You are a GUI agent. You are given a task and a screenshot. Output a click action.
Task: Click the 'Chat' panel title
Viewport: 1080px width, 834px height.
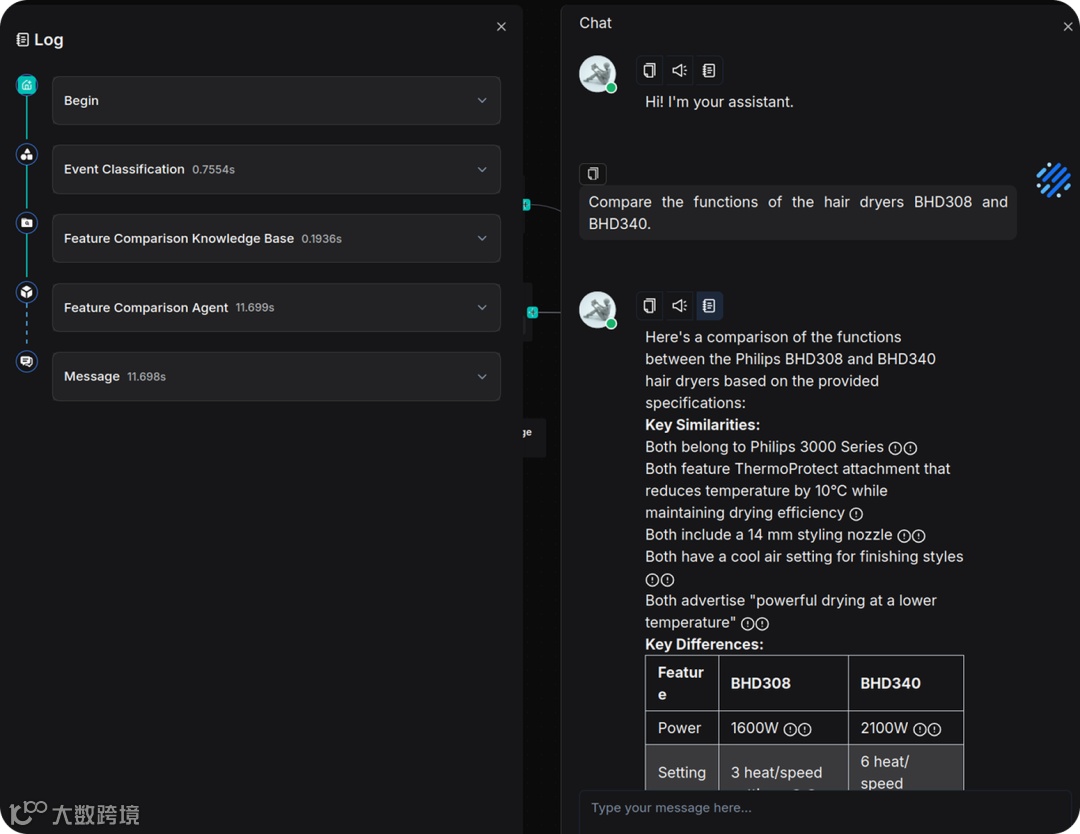595,23
